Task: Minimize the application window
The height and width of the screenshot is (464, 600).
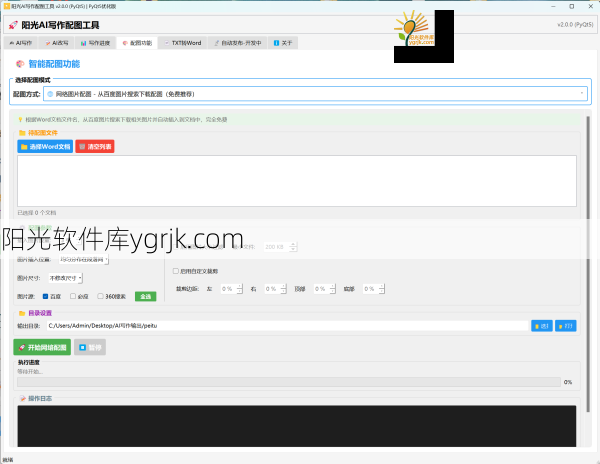Action: pyautogui.click(x=553, y=6)
